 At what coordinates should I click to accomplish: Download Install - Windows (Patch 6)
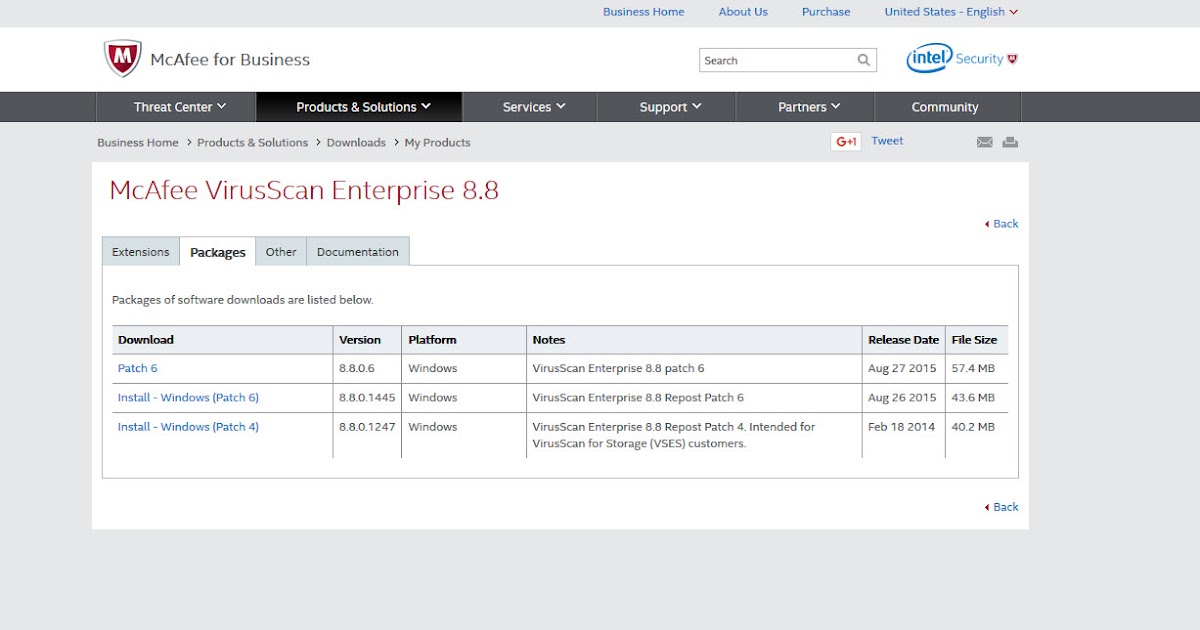coord(188,397)
